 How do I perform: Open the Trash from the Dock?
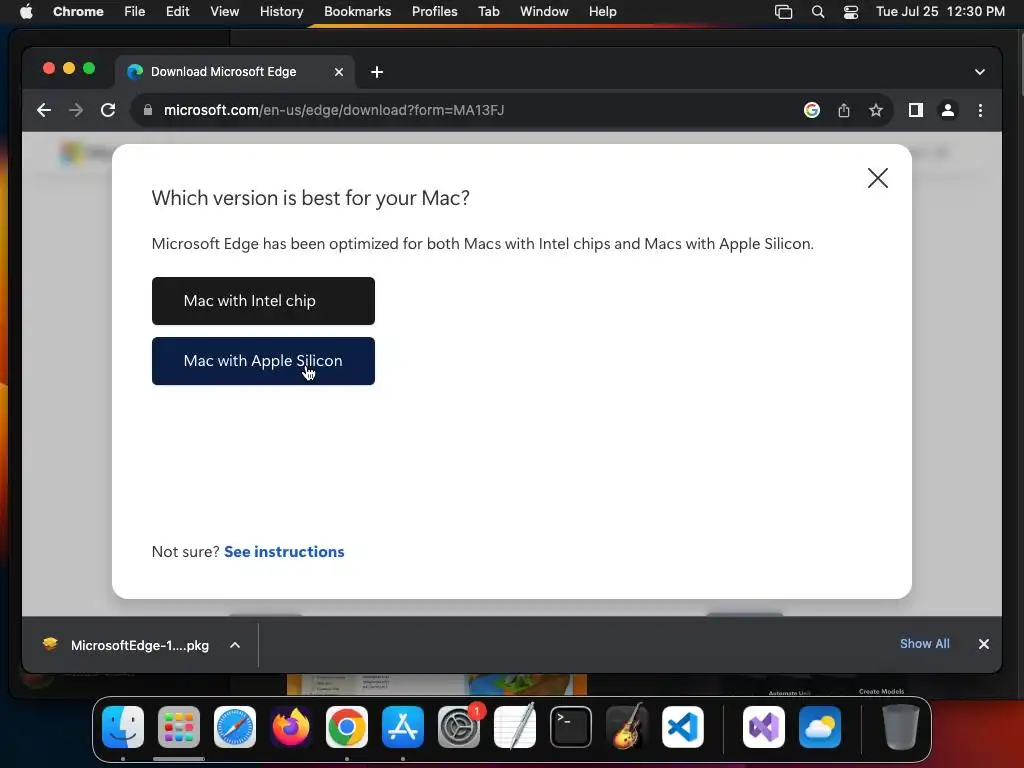[900, 727]
